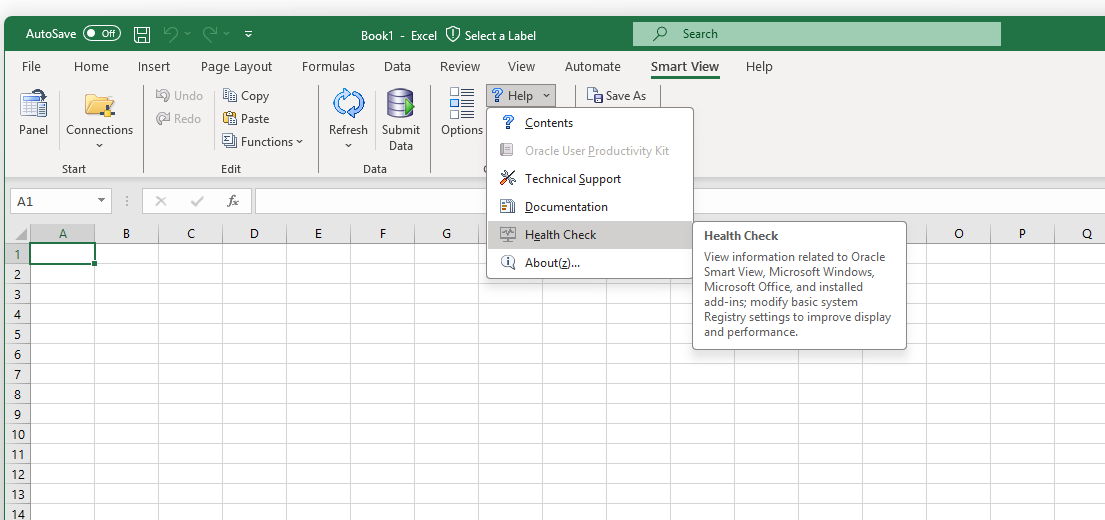This screenshot has height=520, width=1105.
Task: Expand the Quick Access Toolbar customize arrow
Action: point(248,35)
